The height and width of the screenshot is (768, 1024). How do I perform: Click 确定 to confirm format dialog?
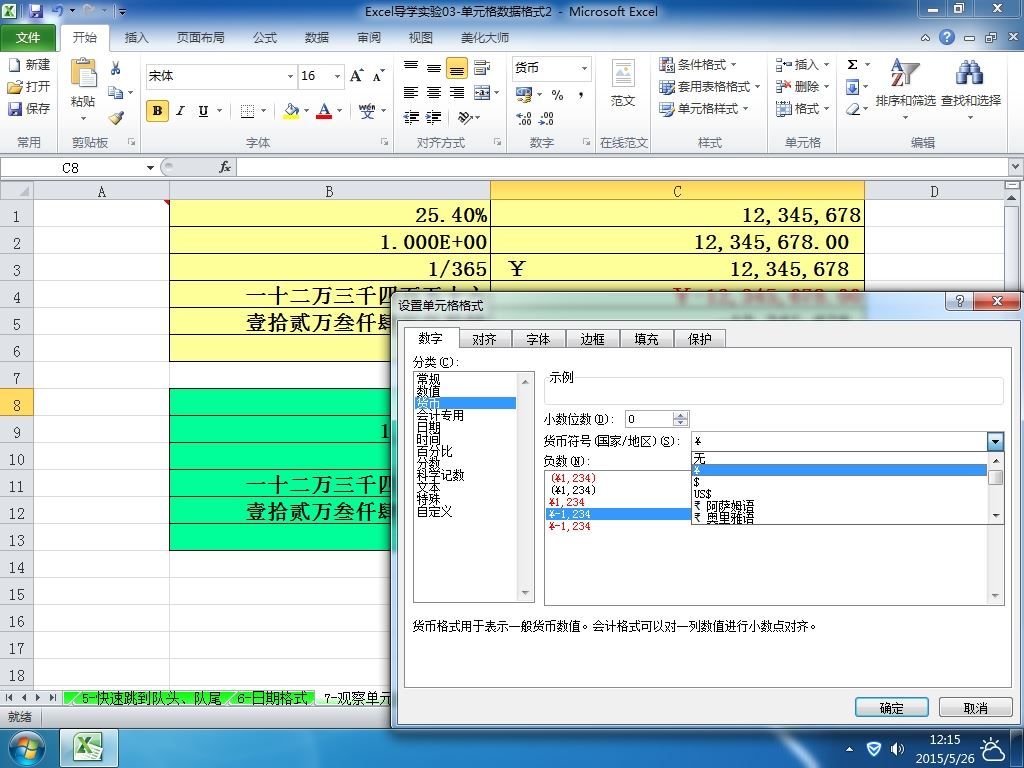[891, 707]
